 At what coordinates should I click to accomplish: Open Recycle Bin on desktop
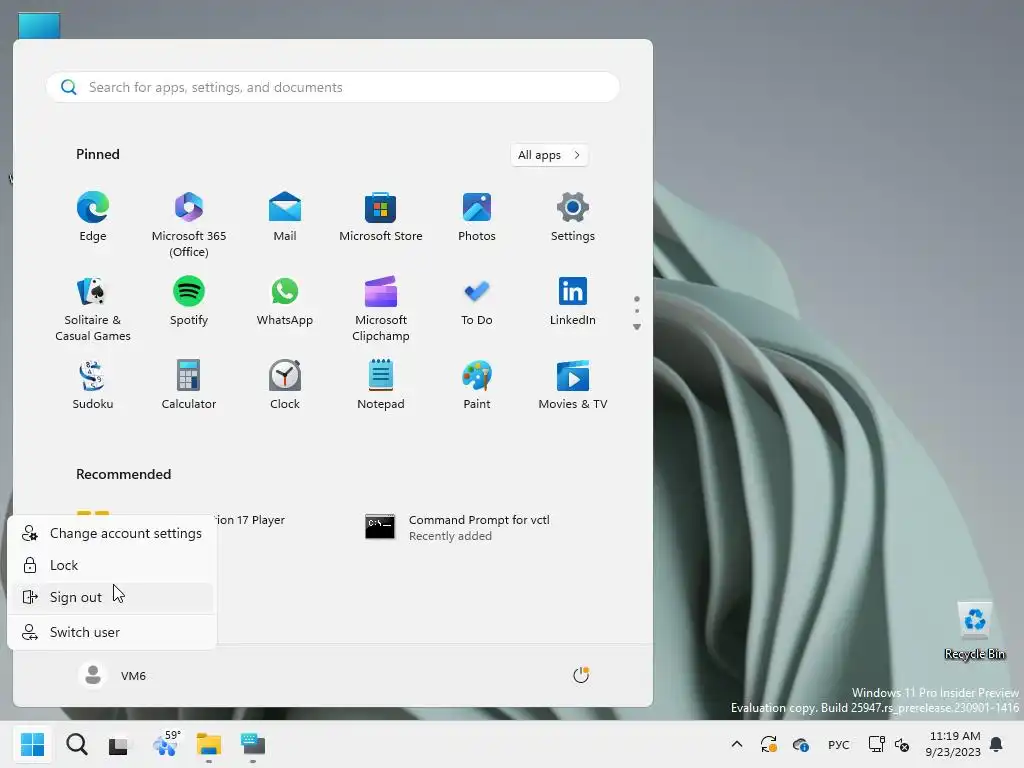[974, 631]
